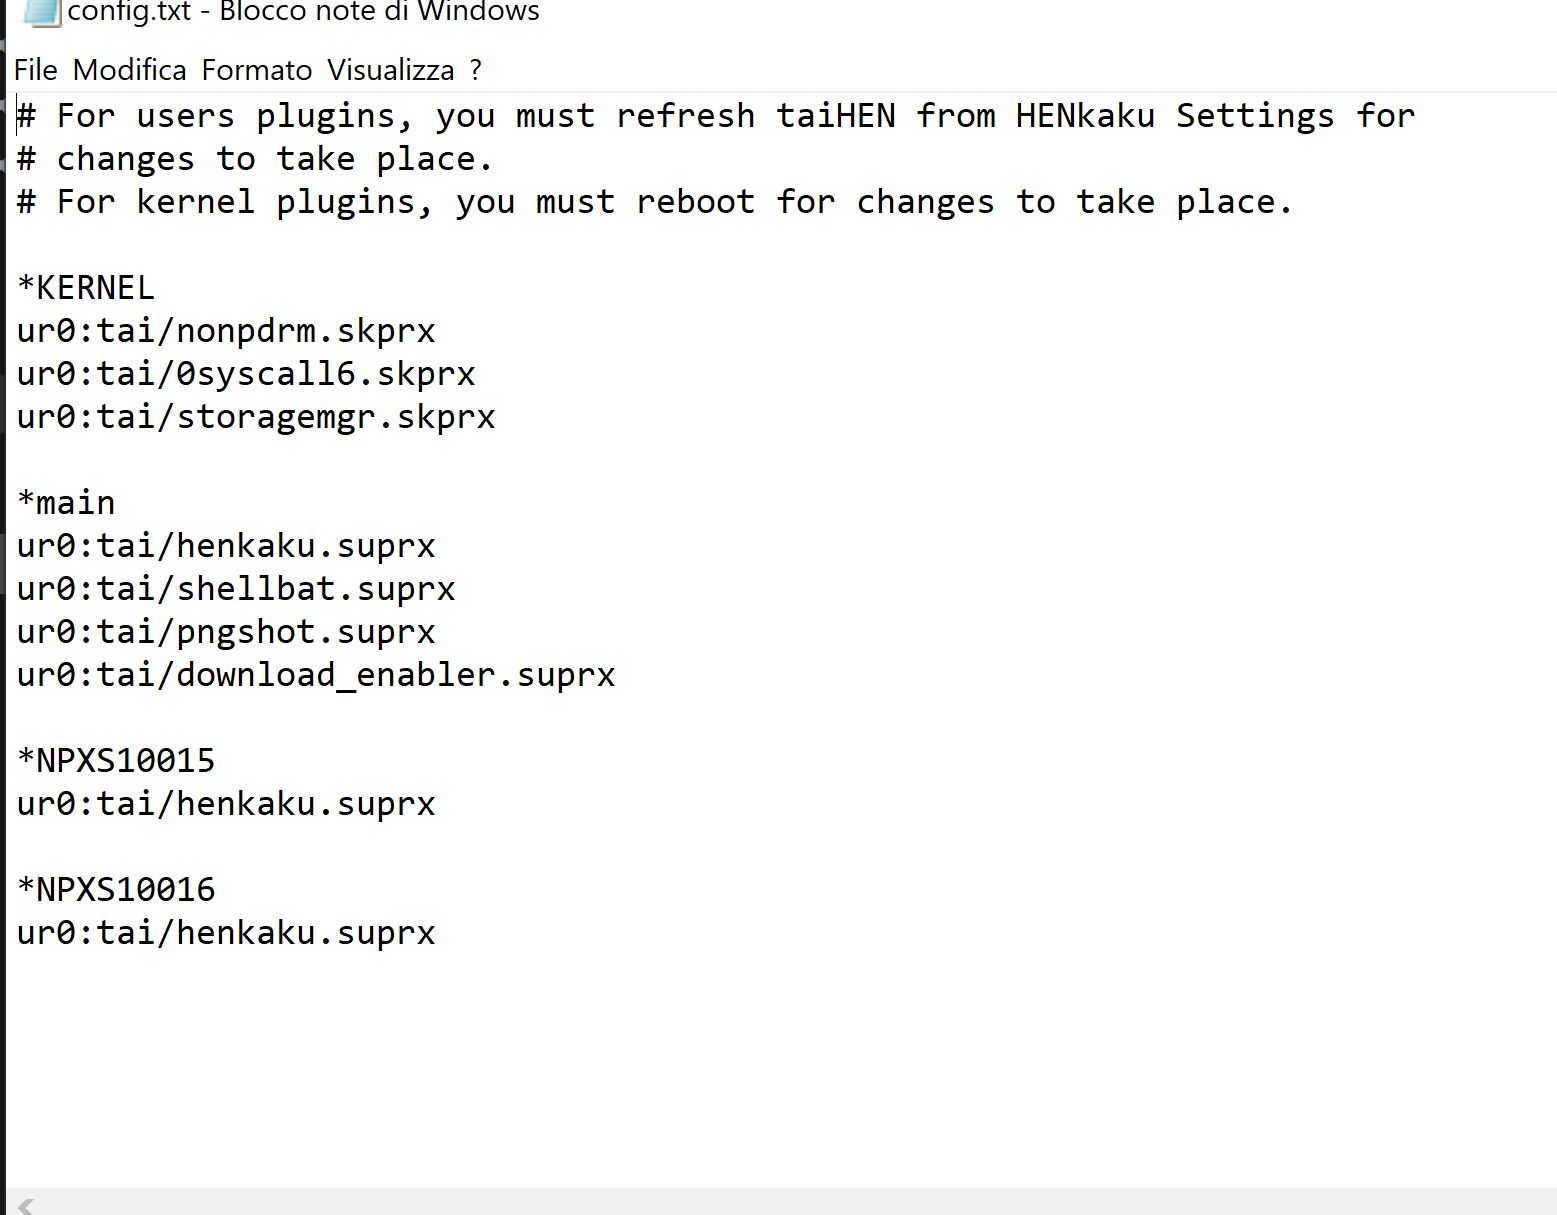Image resolution: width=1557 pixels, height=1215 pixels.
Task: Click the shellbat.suprx line
Action: [236, 588]
